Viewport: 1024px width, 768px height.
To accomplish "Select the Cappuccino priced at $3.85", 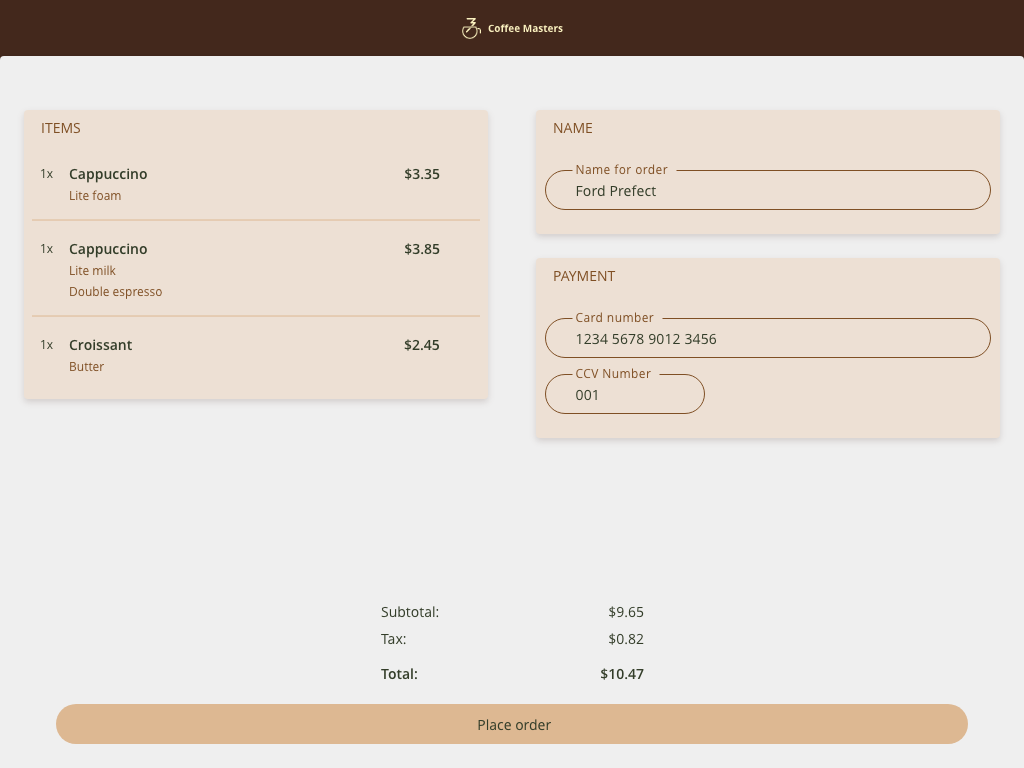I will tap(108, 249).
